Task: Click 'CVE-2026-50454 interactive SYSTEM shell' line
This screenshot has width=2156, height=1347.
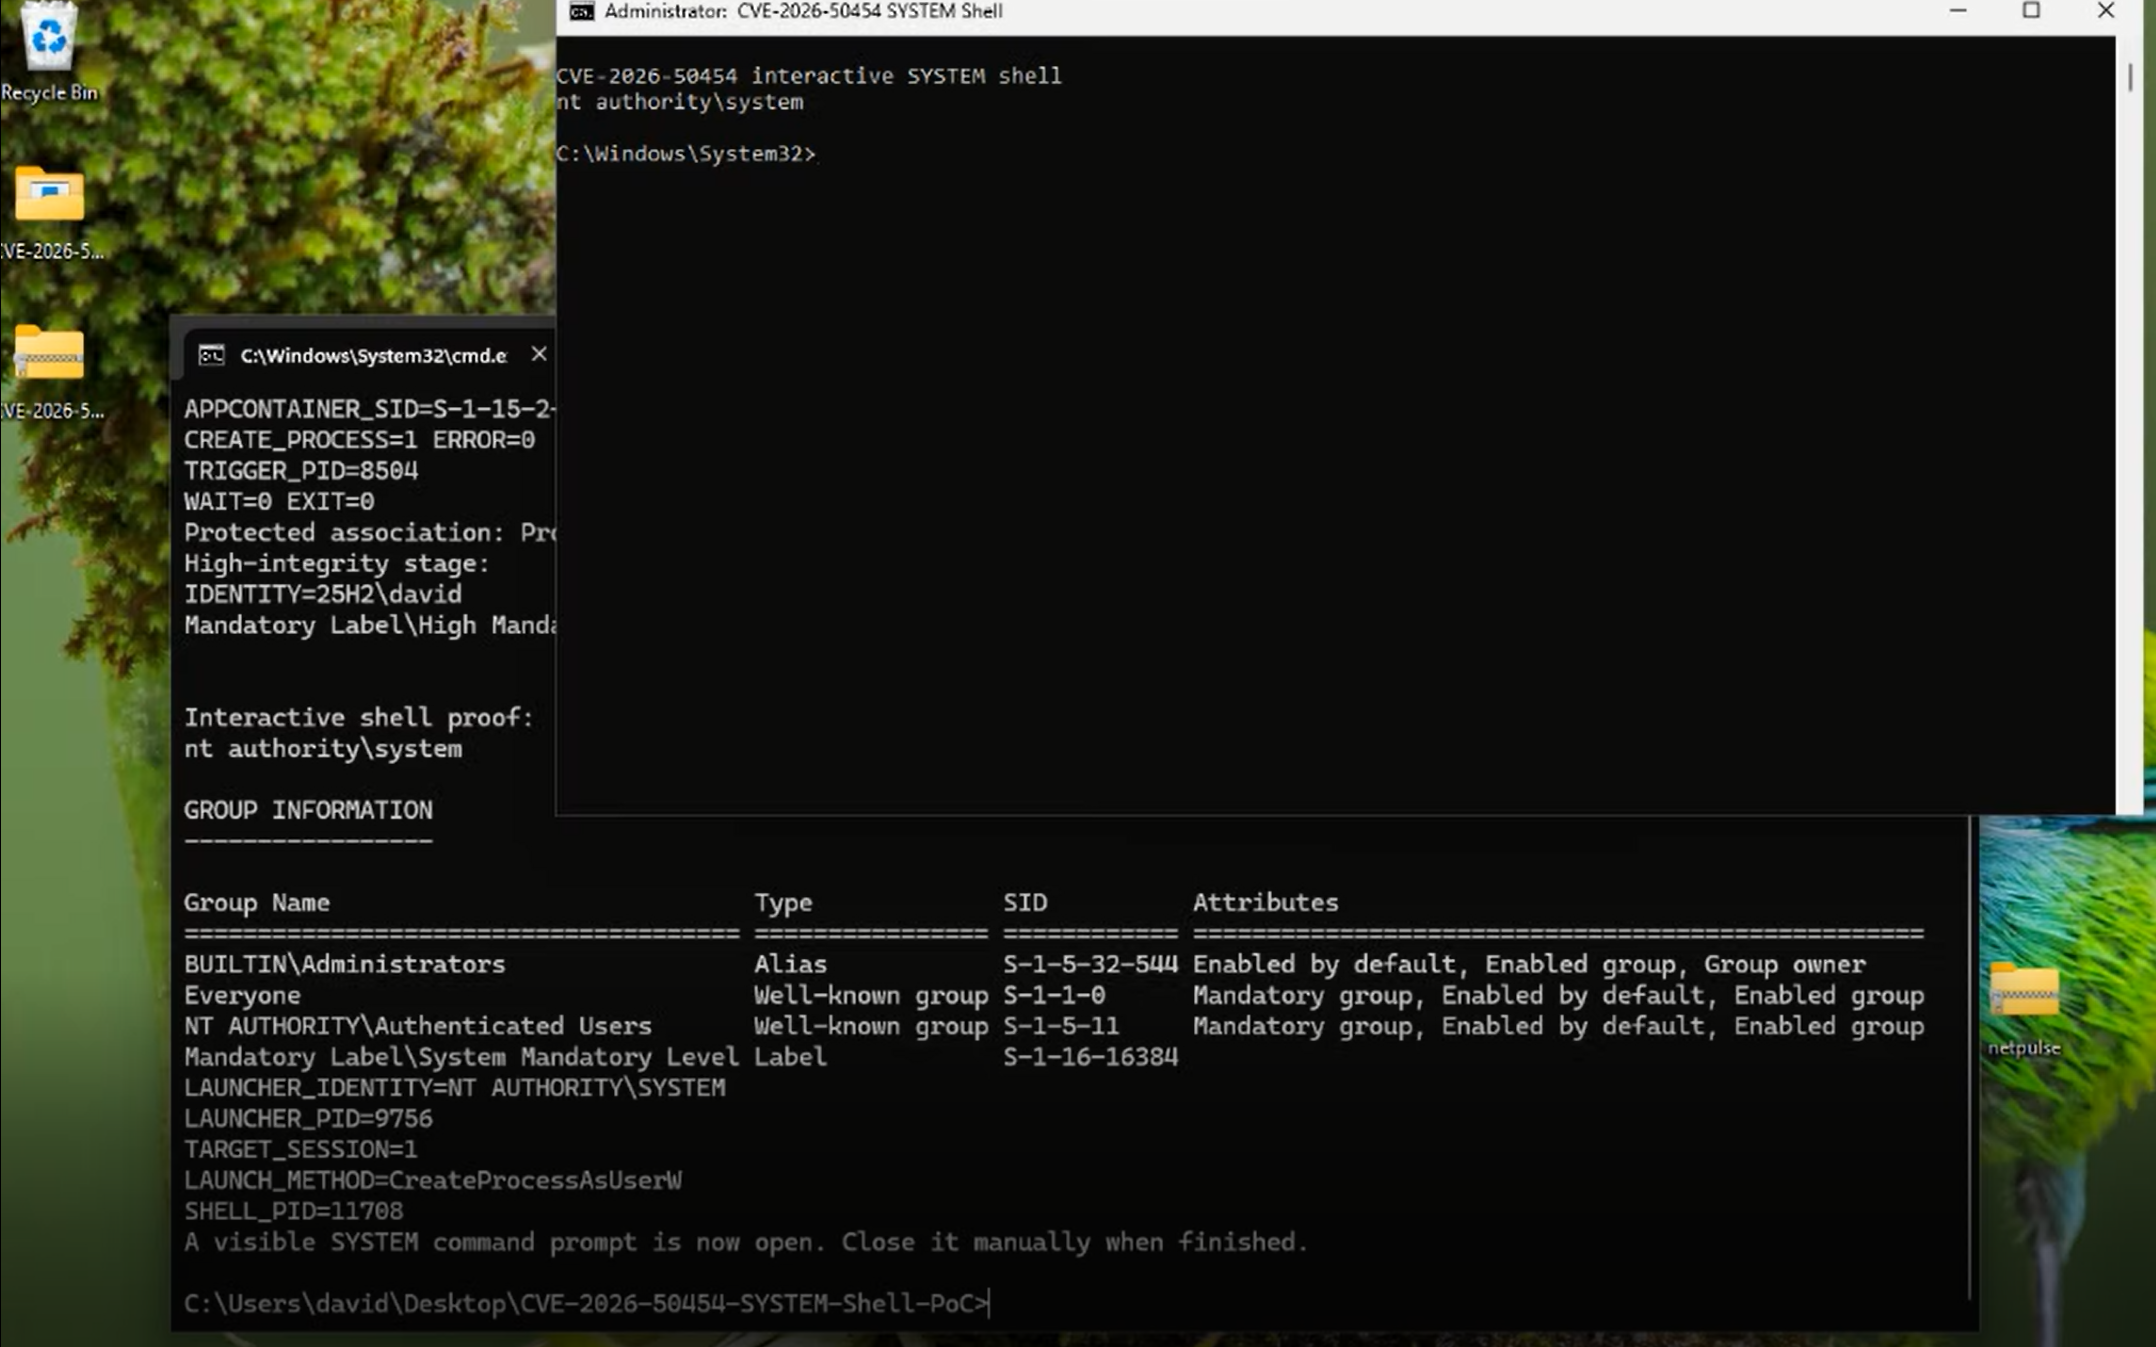Action: point(809,76)
